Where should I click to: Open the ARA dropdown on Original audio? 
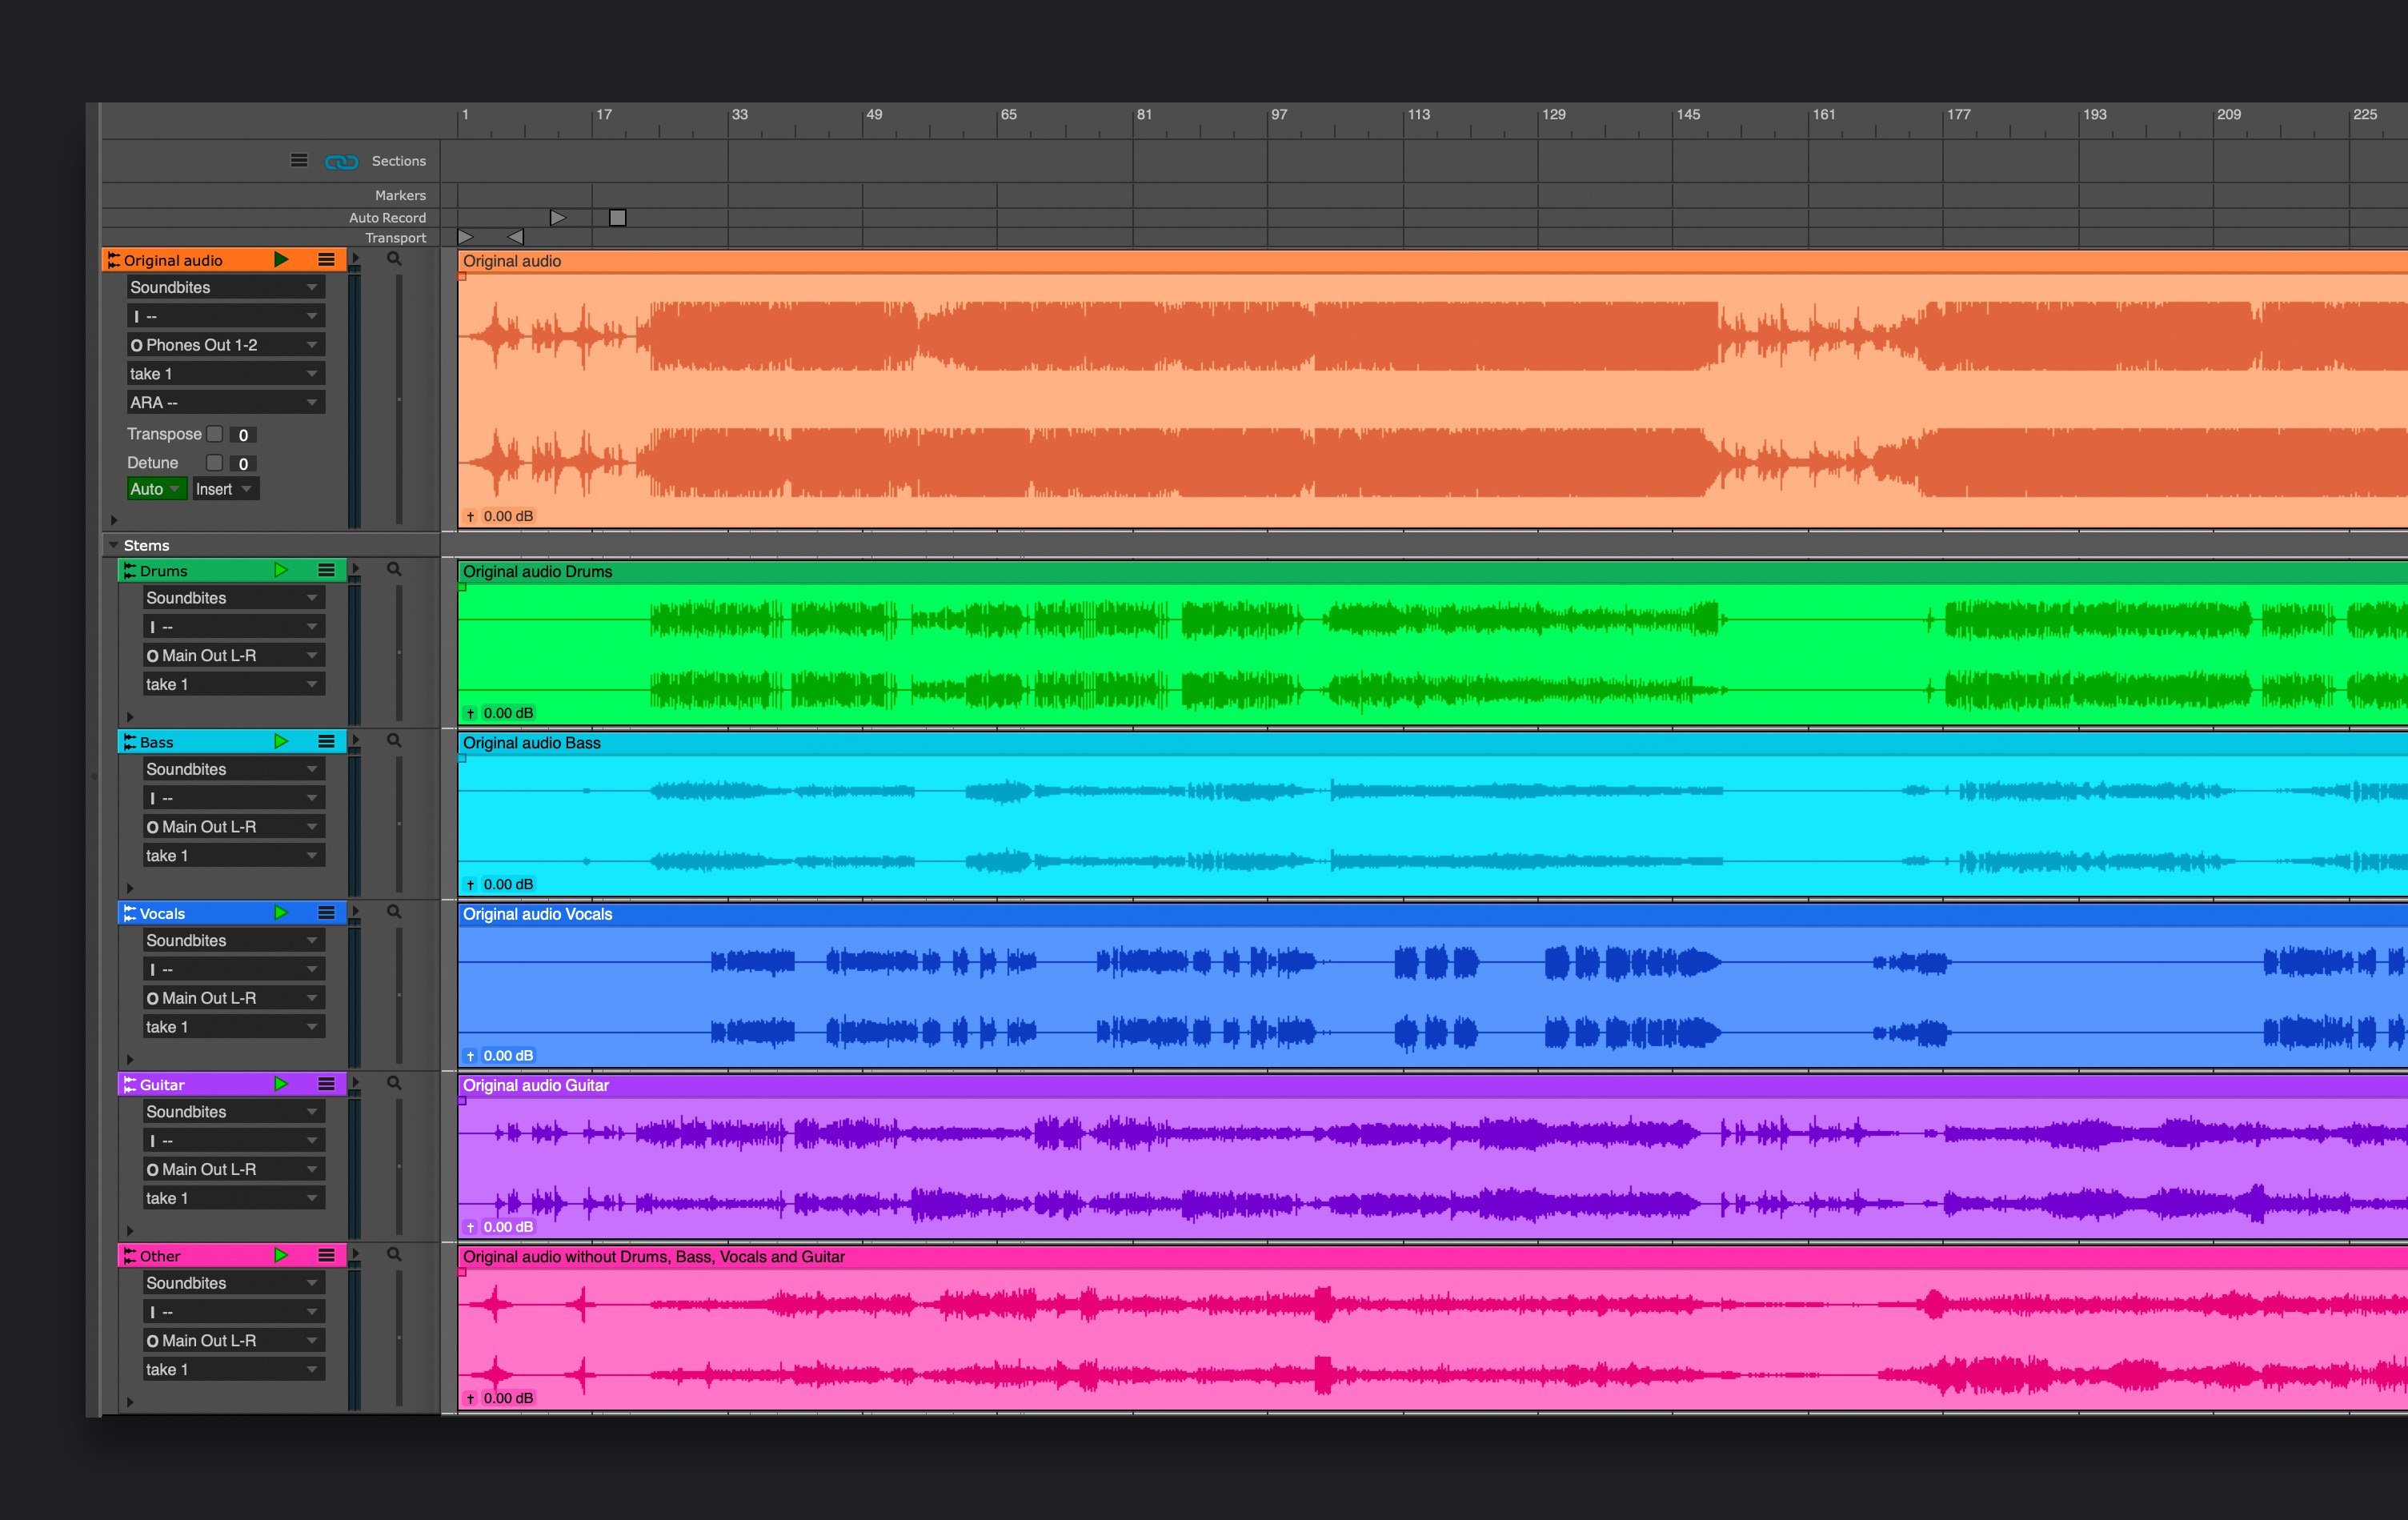coord(226,402)
